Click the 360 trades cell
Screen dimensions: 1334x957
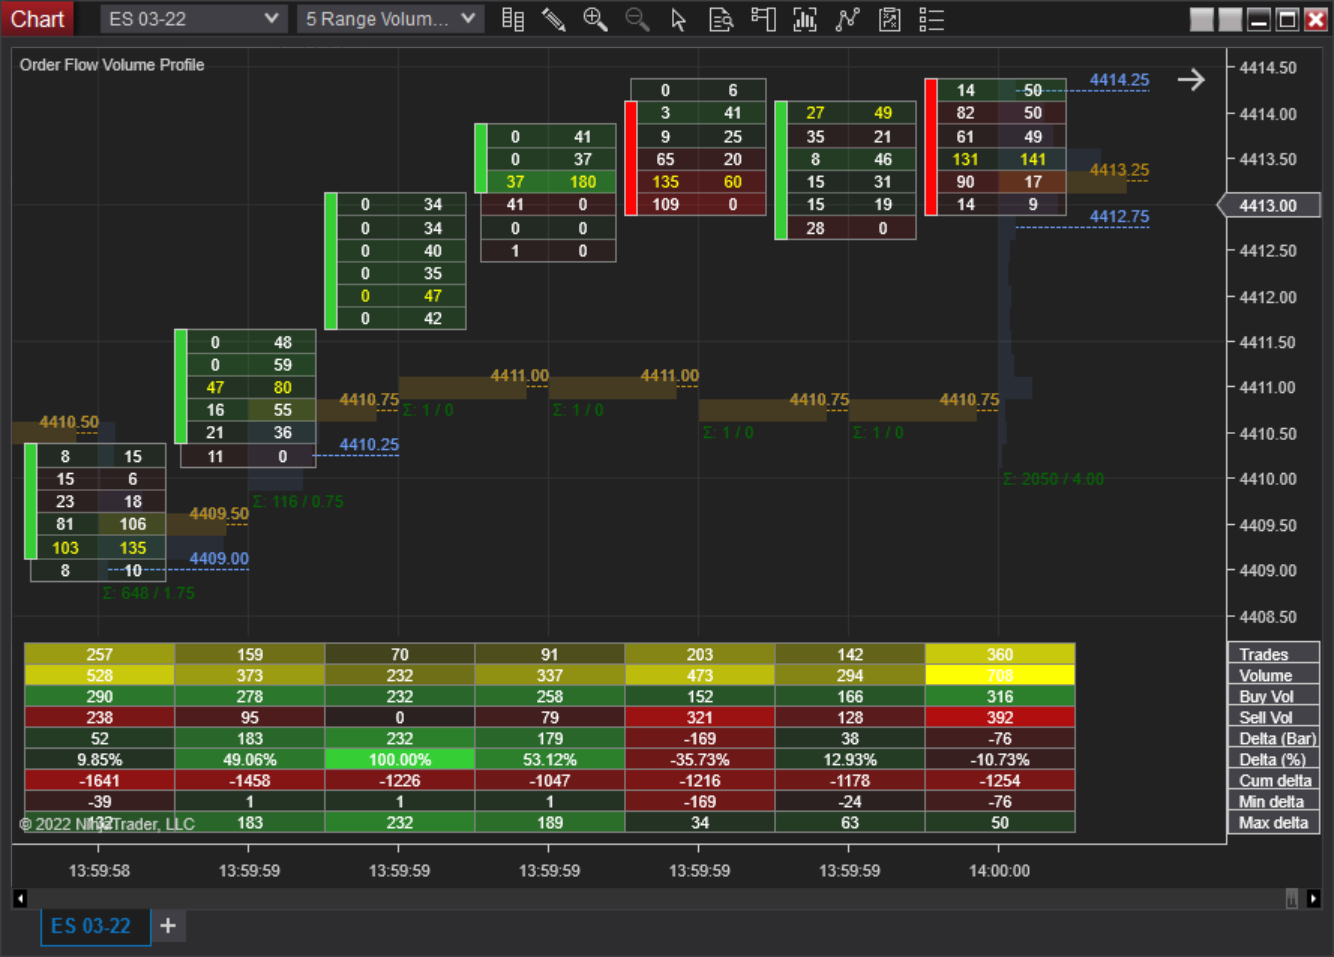1000,654
